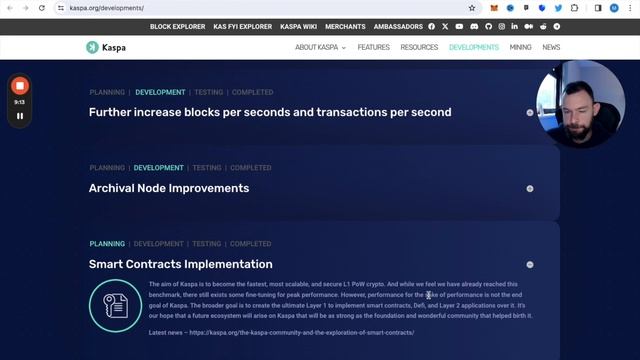The width and height of the screenshot is (640, 360).
Task: Open the blue circular arrow extension
Action: (x=510, y=8)
